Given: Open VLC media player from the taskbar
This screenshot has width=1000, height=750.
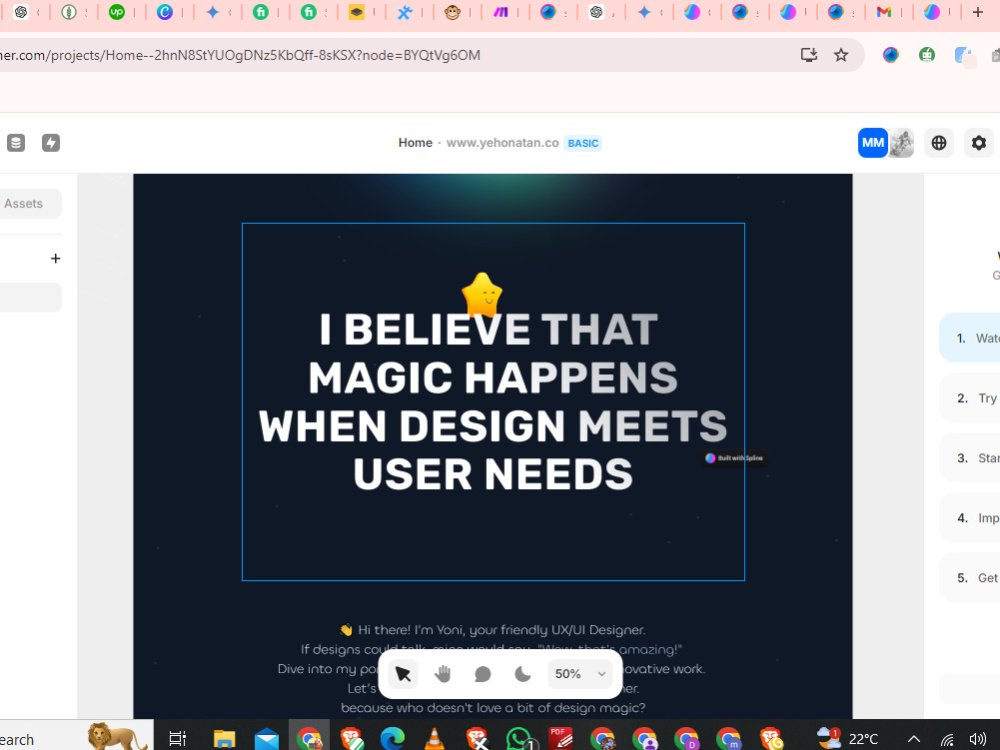Looking at the screenshot, I should tap(434, 738).
